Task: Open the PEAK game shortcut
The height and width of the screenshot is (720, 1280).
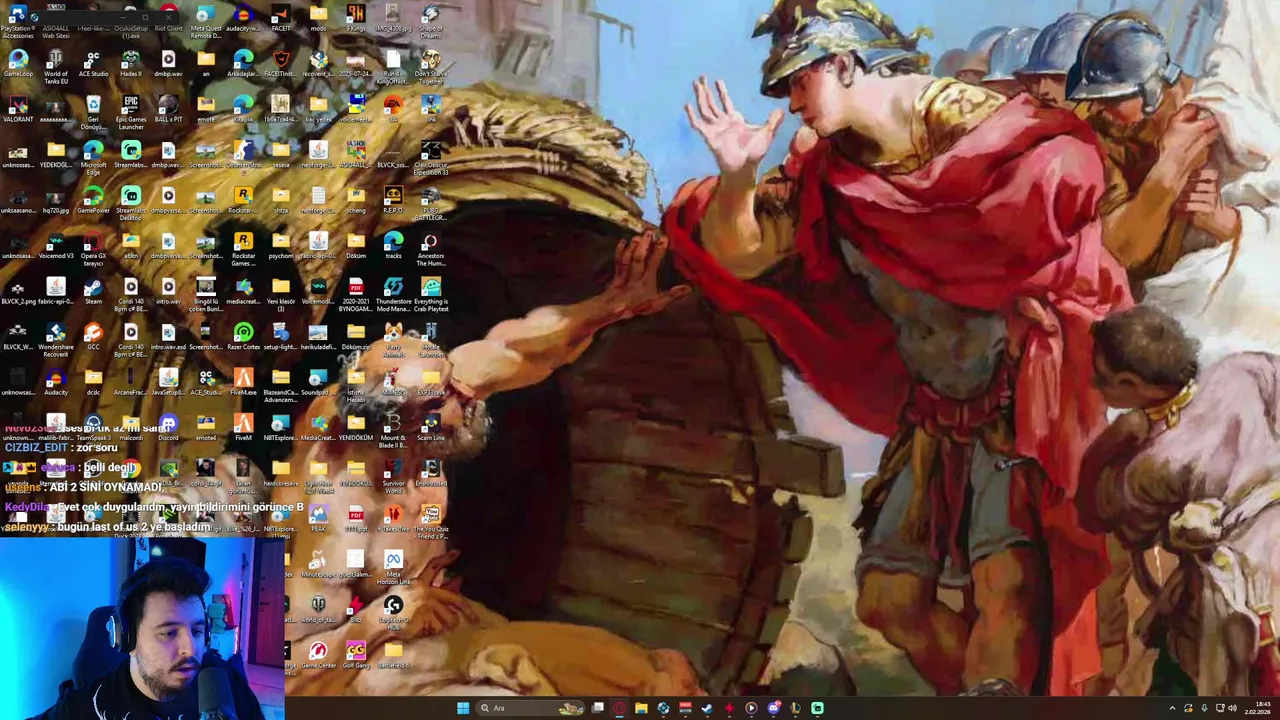Action: (x=318, y=518)
